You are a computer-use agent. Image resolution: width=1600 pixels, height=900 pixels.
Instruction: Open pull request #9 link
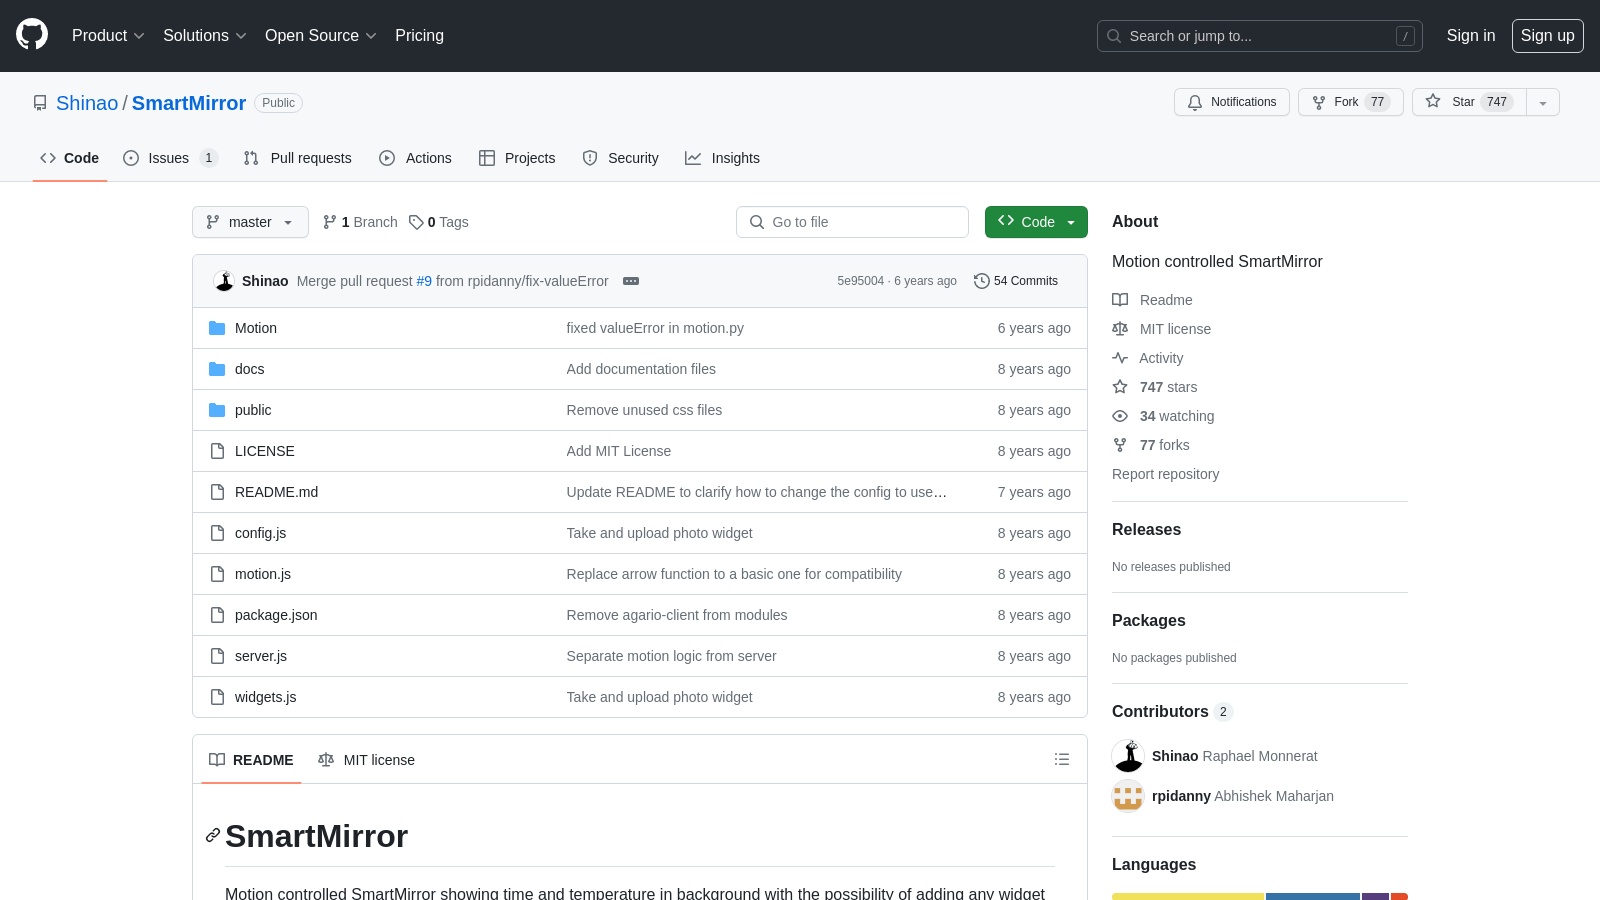pos(424,281)
